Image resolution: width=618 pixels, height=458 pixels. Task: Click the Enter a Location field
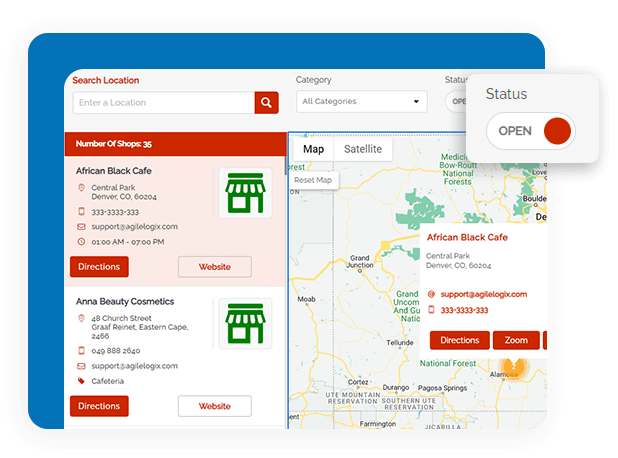[164, 102]
